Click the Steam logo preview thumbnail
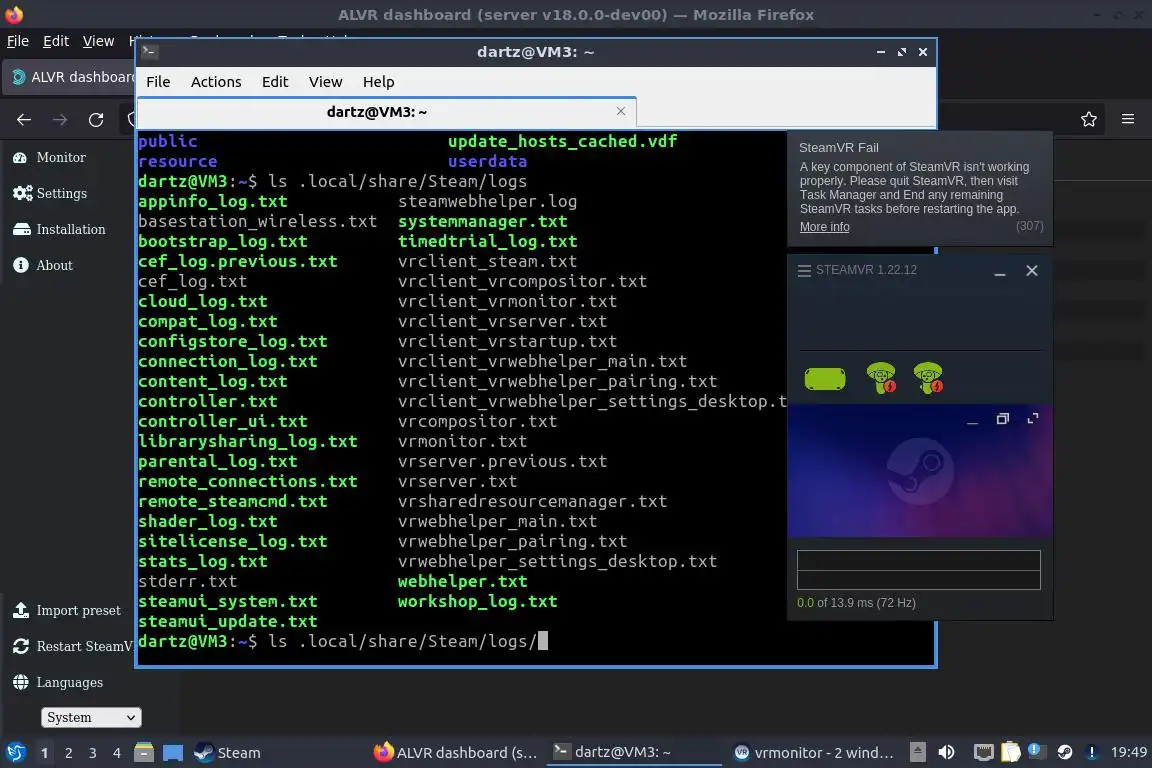This screenshot has height=768, width=1152. [920, 471]
